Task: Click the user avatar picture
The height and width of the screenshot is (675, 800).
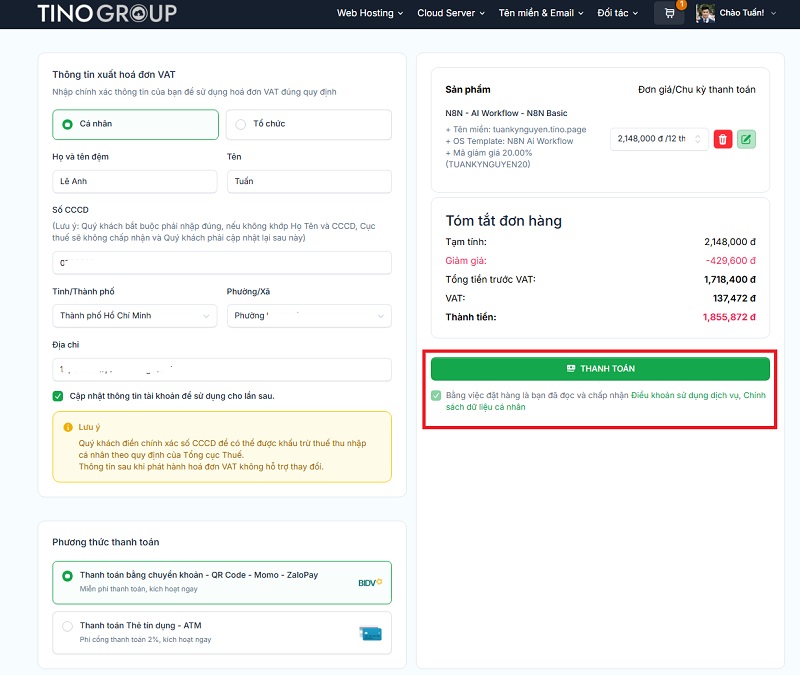Action: (705, 13)
